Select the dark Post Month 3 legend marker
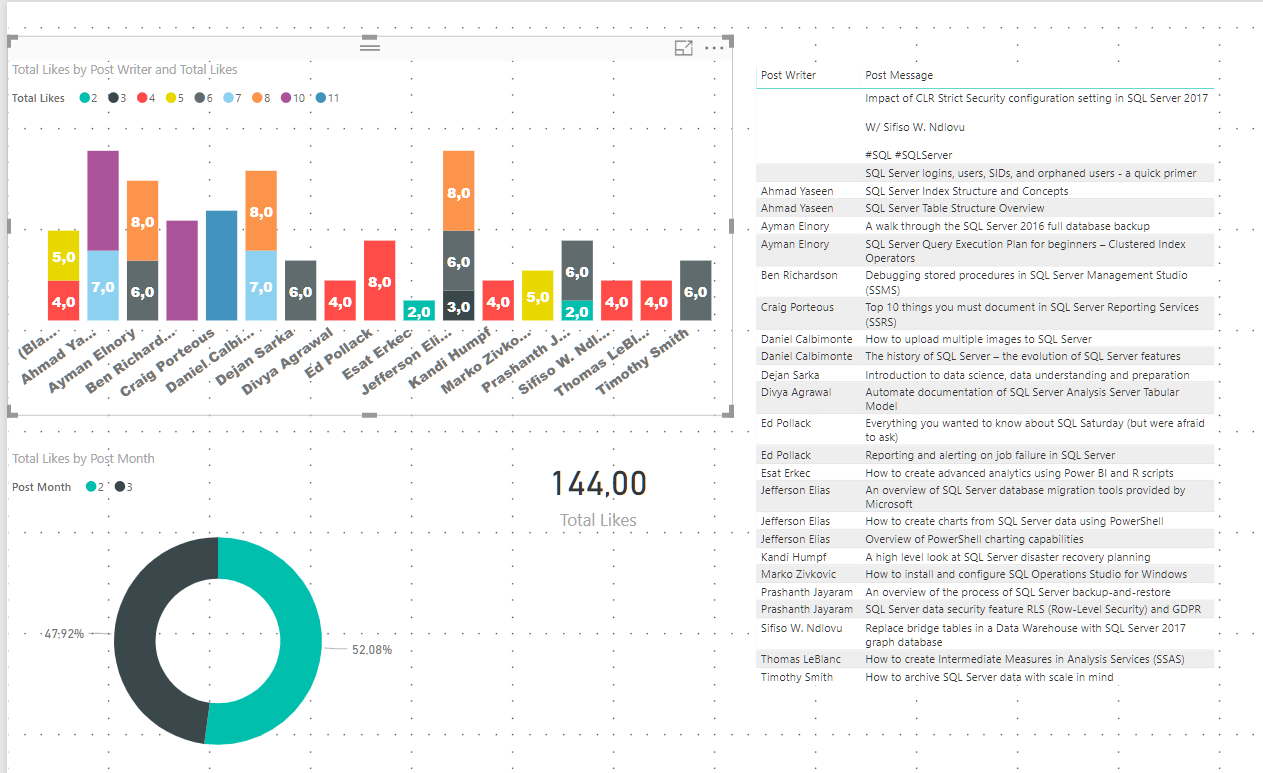The width and height of the screenshot is (1263, 773). click(x=120, y=487)
